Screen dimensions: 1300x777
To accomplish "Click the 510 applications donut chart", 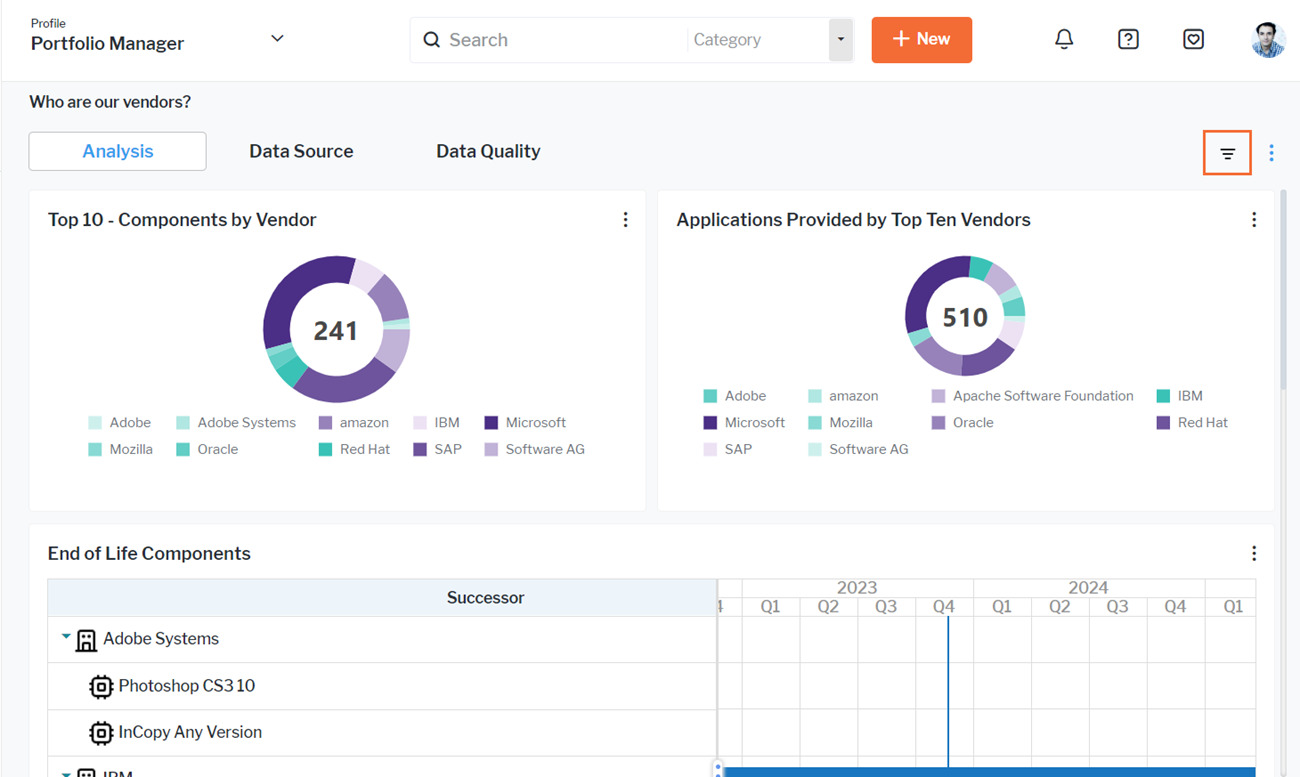I will 965,317.
